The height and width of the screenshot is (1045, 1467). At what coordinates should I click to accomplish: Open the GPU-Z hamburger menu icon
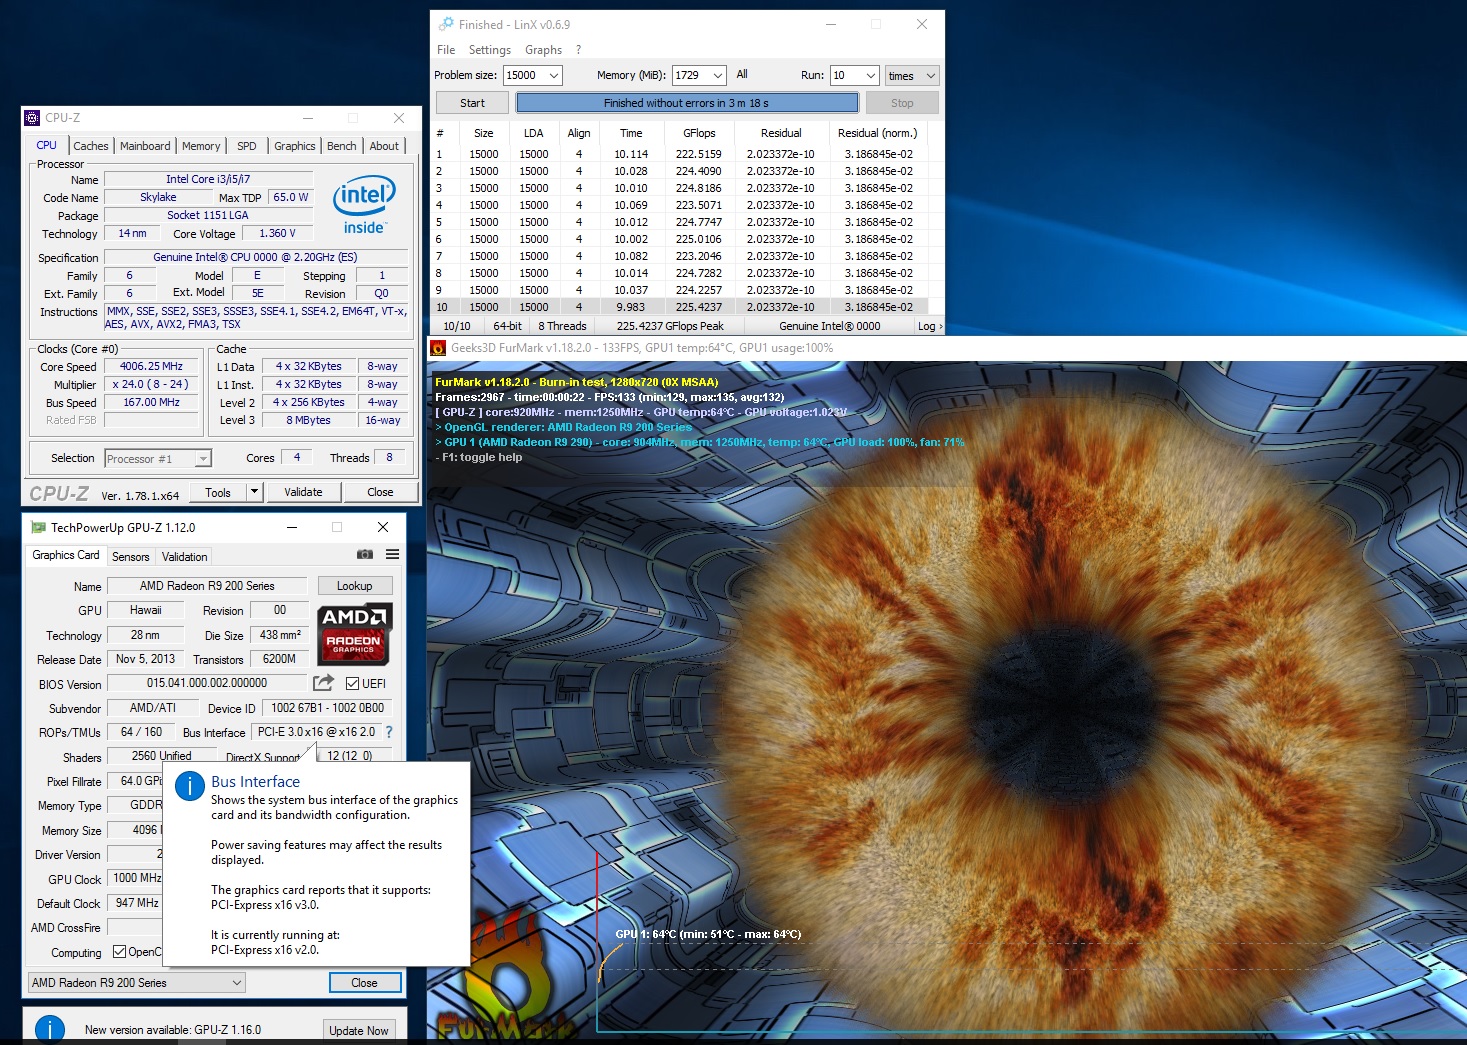pos(392,554)
